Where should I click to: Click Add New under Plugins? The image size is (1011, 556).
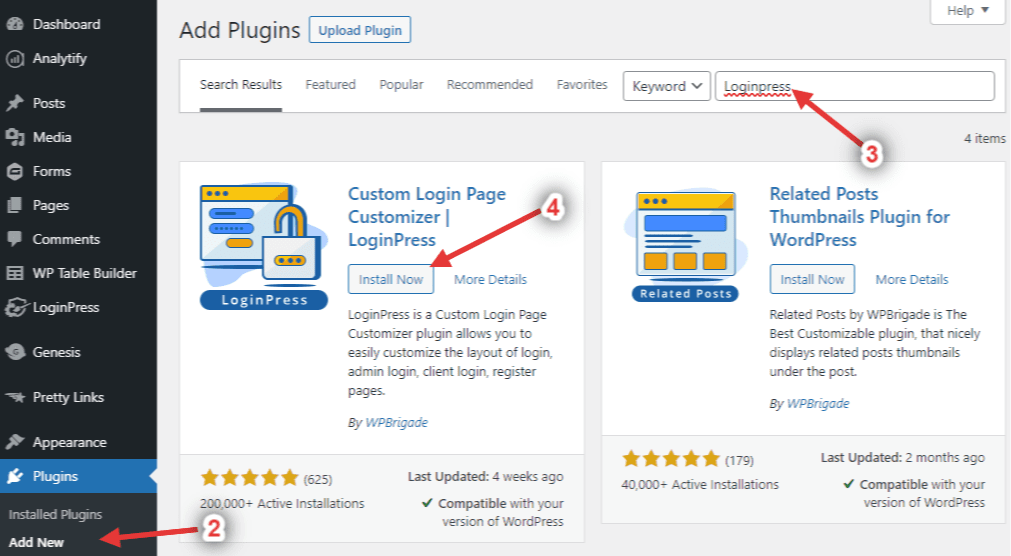tap(36, 542)
